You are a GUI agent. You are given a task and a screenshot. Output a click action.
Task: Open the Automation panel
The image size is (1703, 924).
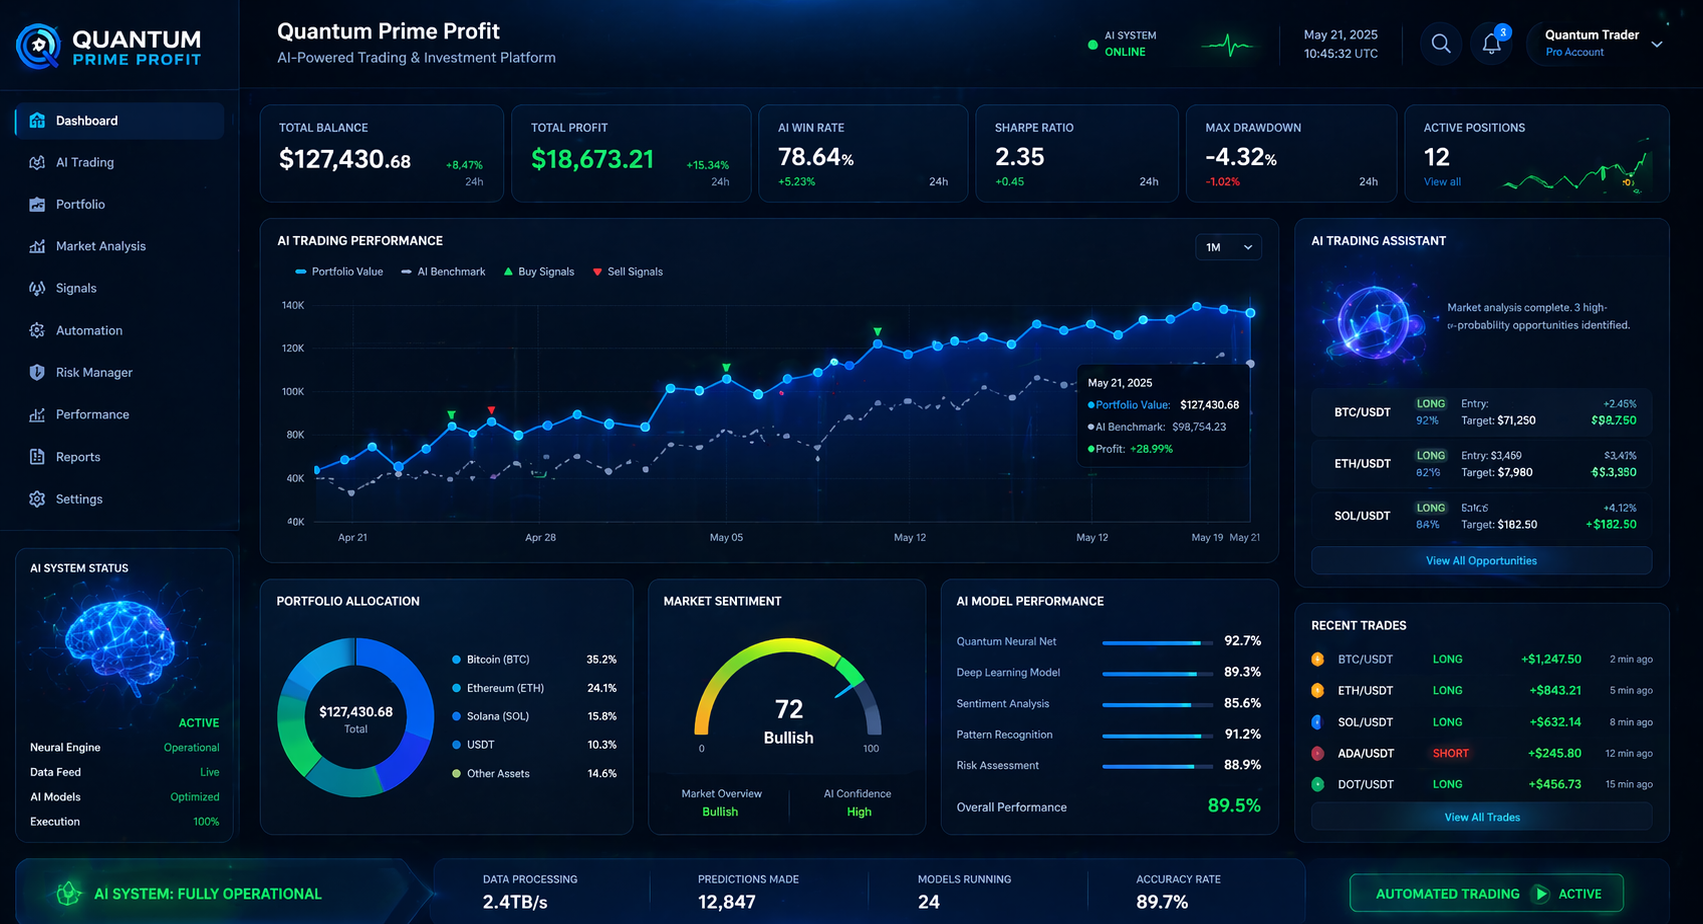[89, 330]
